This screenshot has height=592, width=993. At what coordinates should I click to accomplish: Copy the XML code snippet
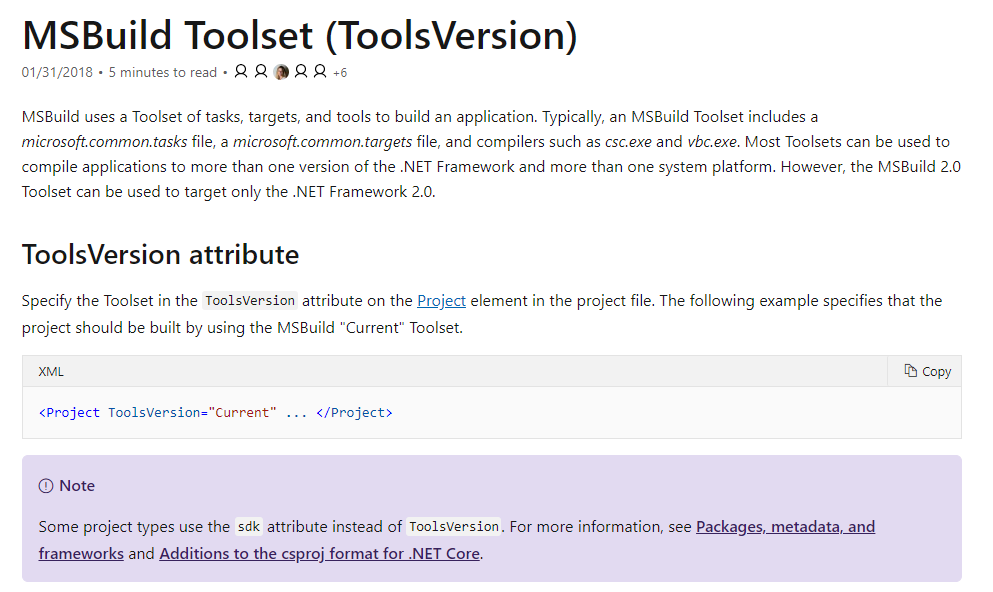928,372
